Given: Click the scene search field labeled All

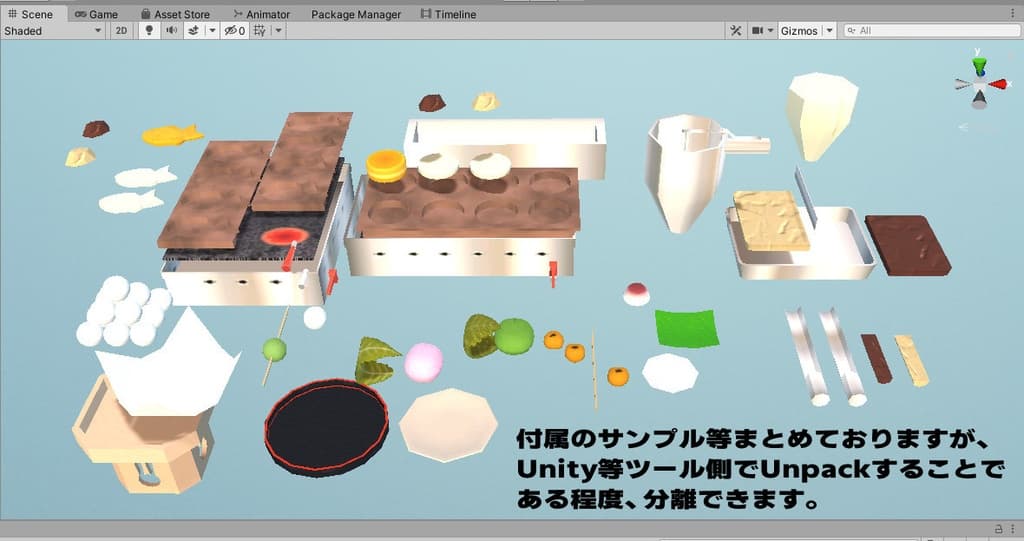Looking at the screenshot, I should (933, 31).
